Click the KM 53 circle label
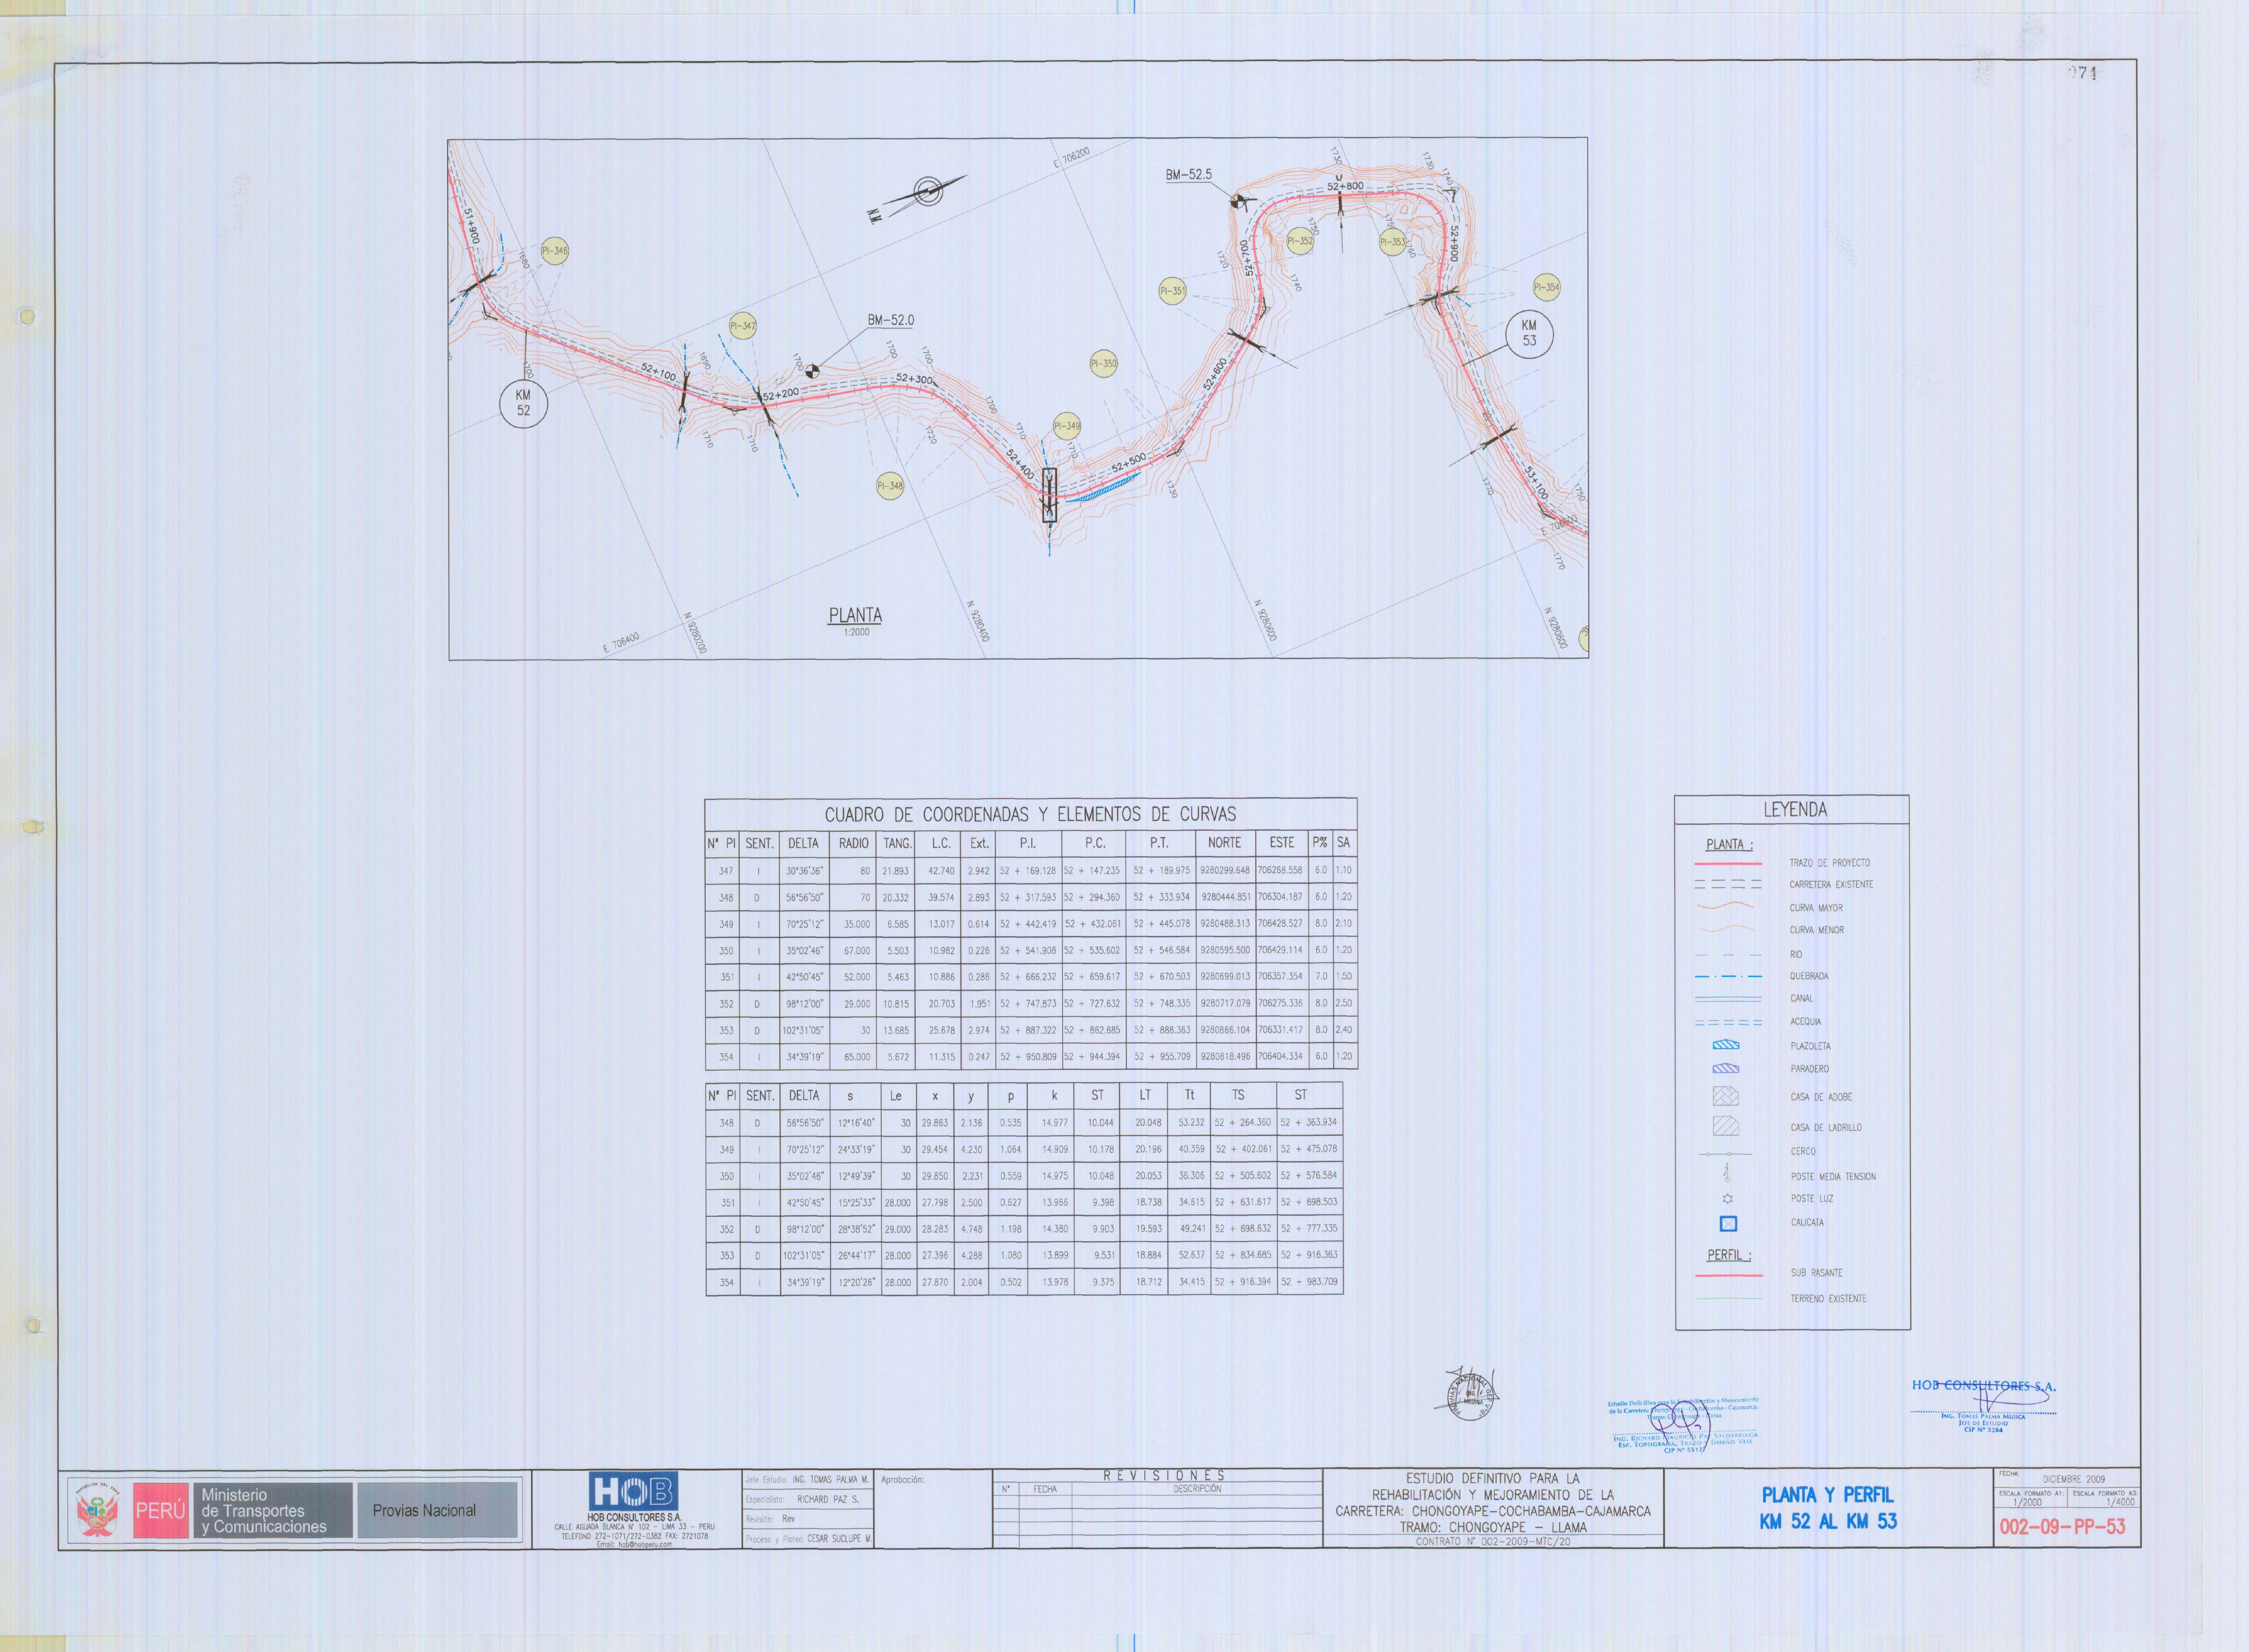2249x1652 pixels. (x=1529, y=333)
